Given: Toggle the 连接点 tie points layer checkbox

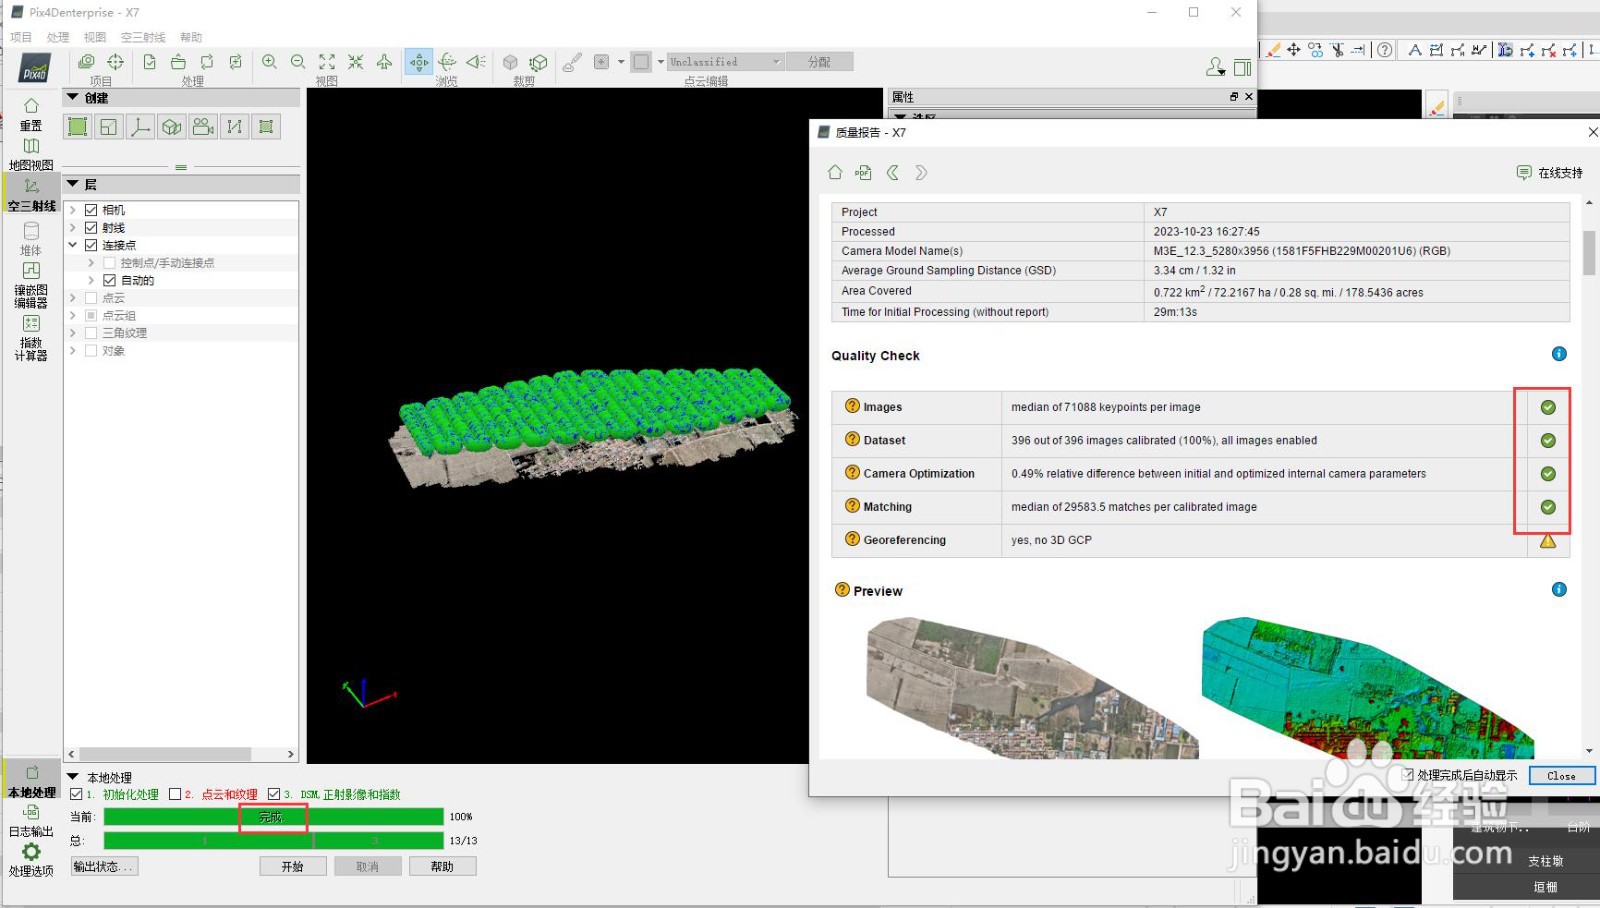Looking at the screenshot, I should point(91,245).
